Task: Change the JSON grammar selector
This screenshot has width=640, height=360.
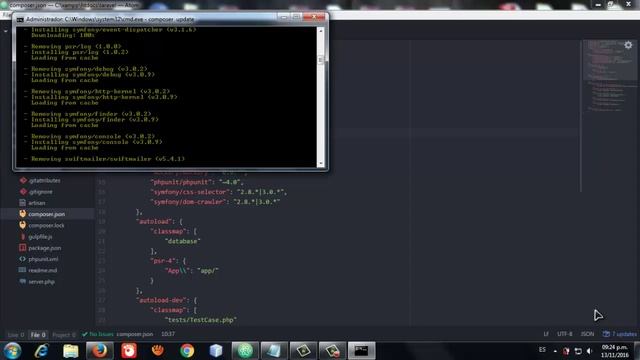Action: tap(587, 334)
